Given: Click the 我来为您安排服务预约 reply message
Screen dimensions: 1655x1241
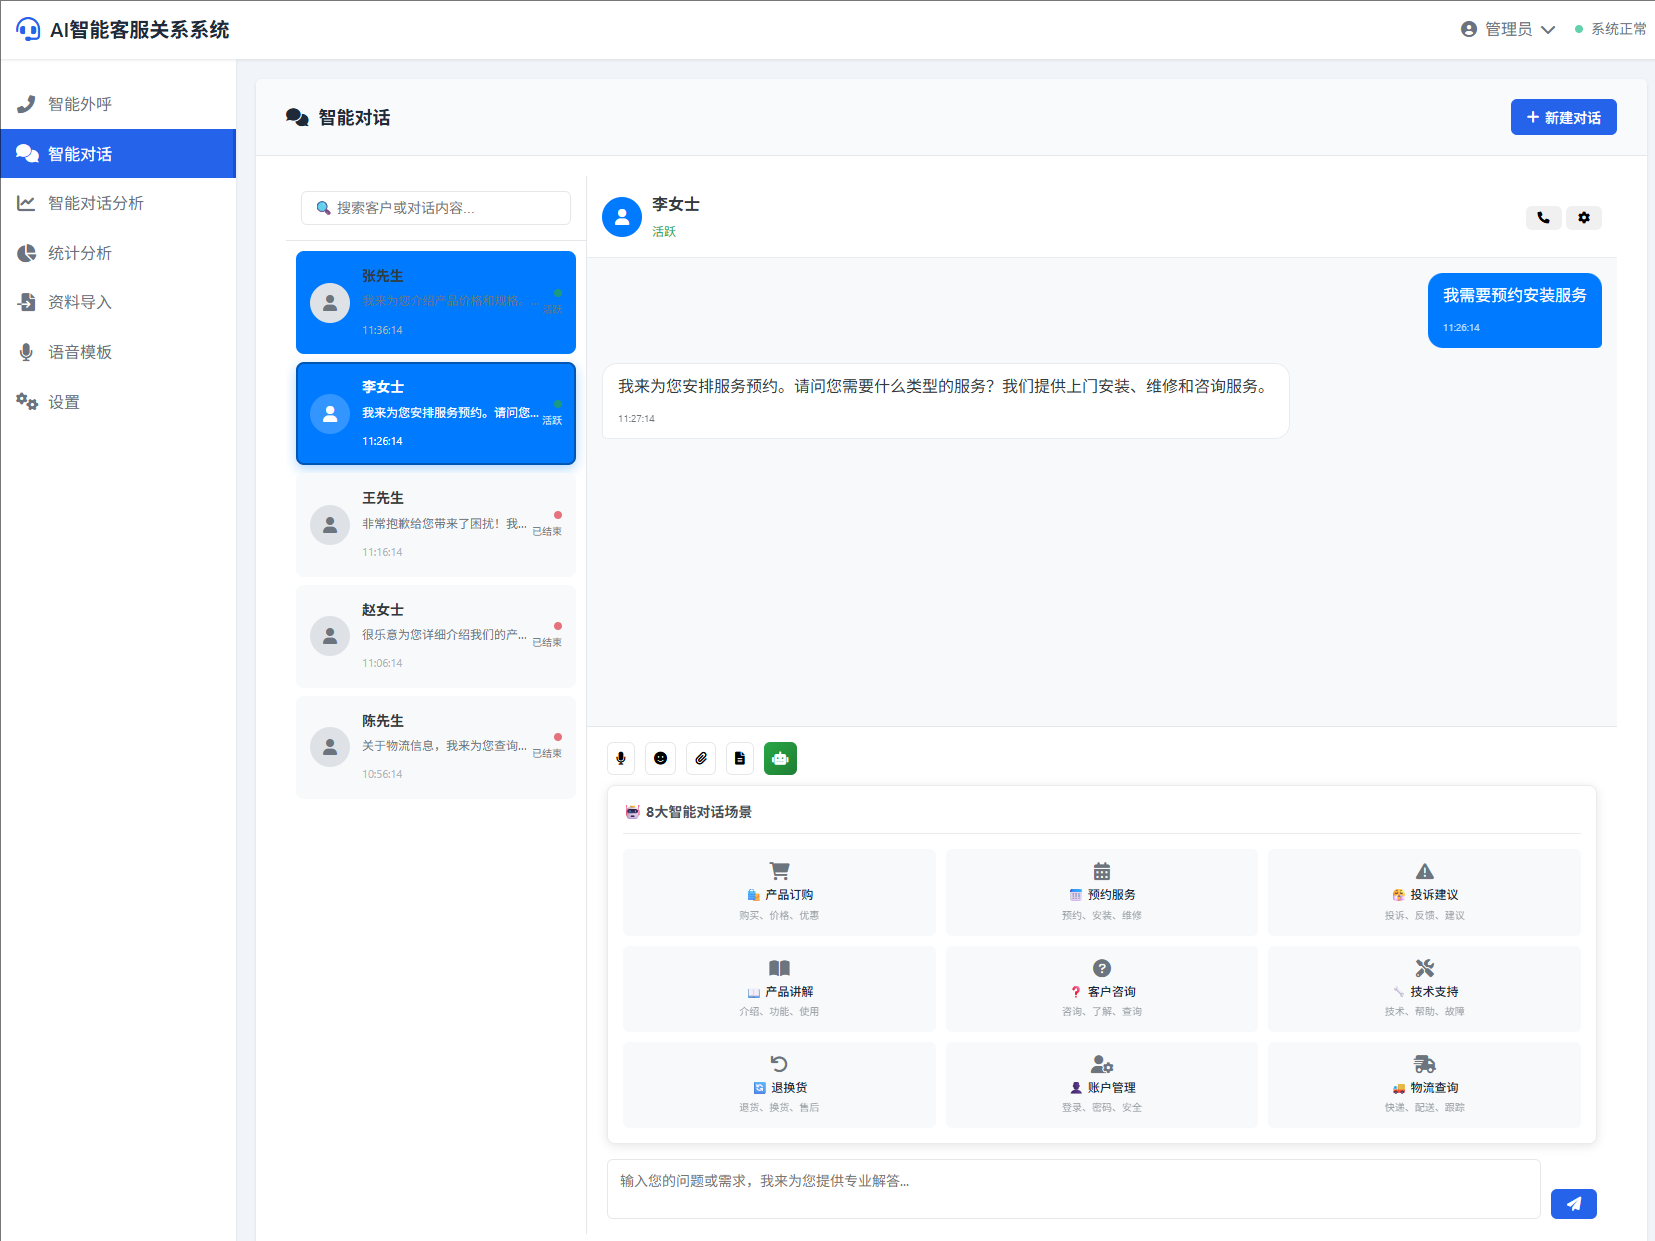Looking at the screenshot, I should (945, 400).
